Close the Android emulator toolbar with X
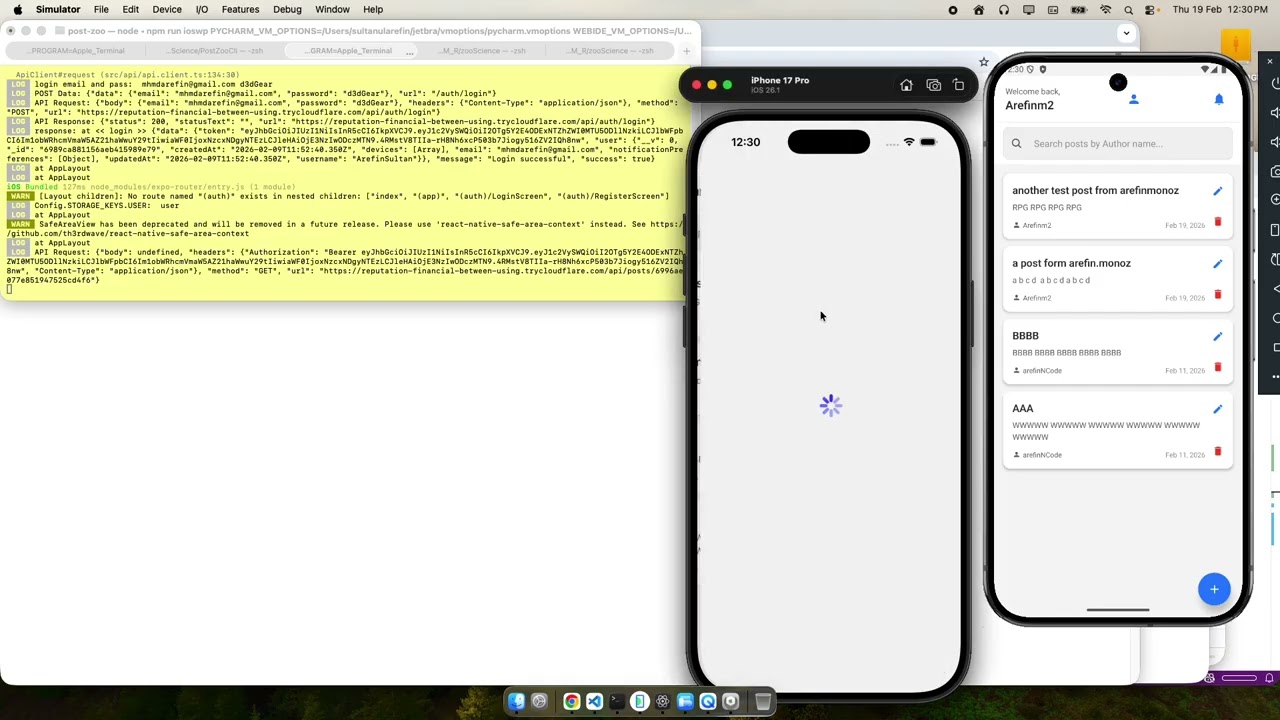Screen dimensions: 1280x720 [1270, 62]
